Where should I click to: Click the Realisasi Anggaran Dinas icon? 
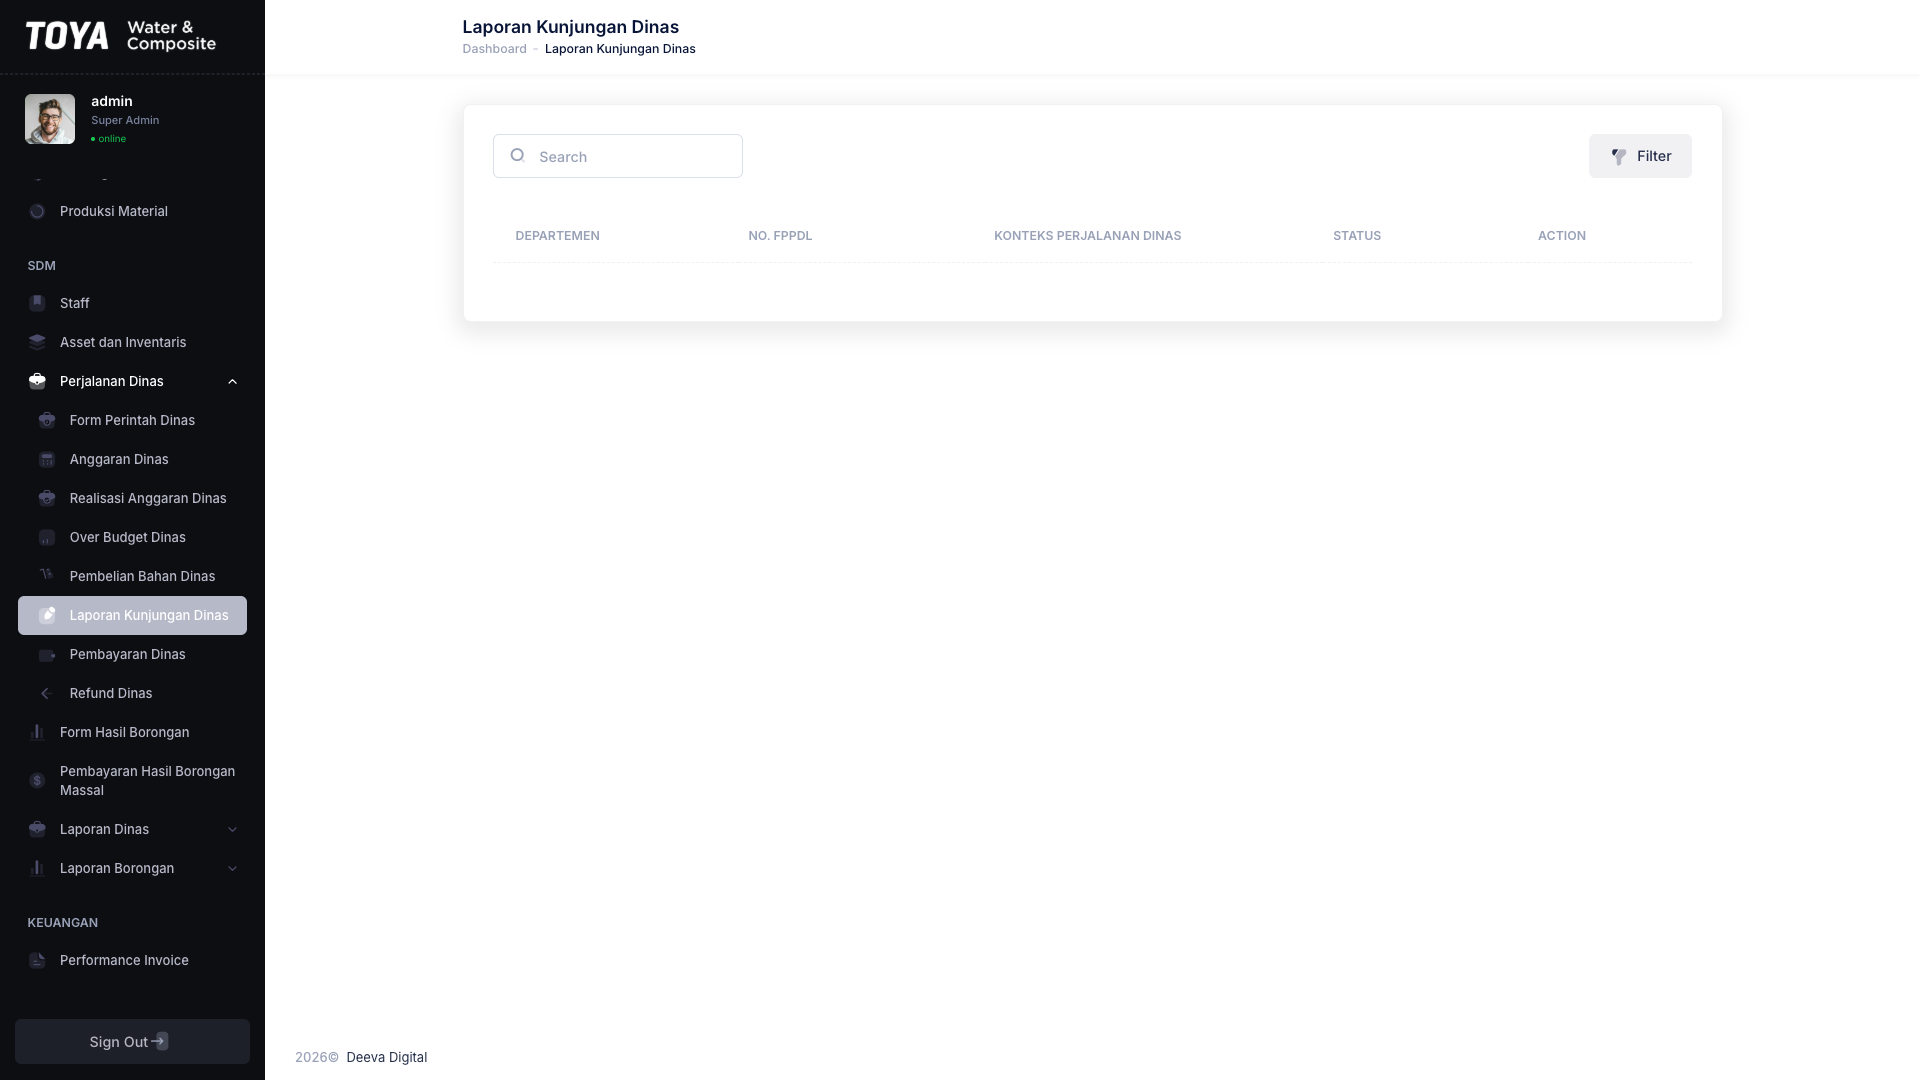(x=47, y=498)
